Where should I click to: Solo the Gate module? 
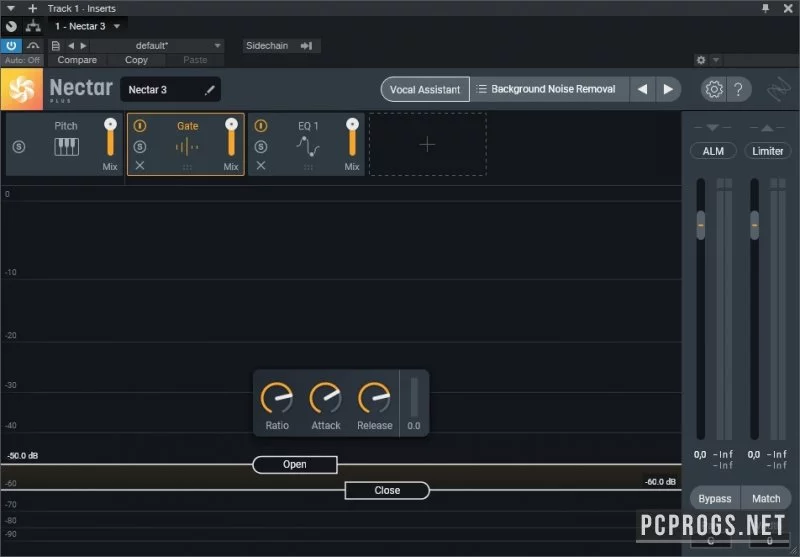140,147
